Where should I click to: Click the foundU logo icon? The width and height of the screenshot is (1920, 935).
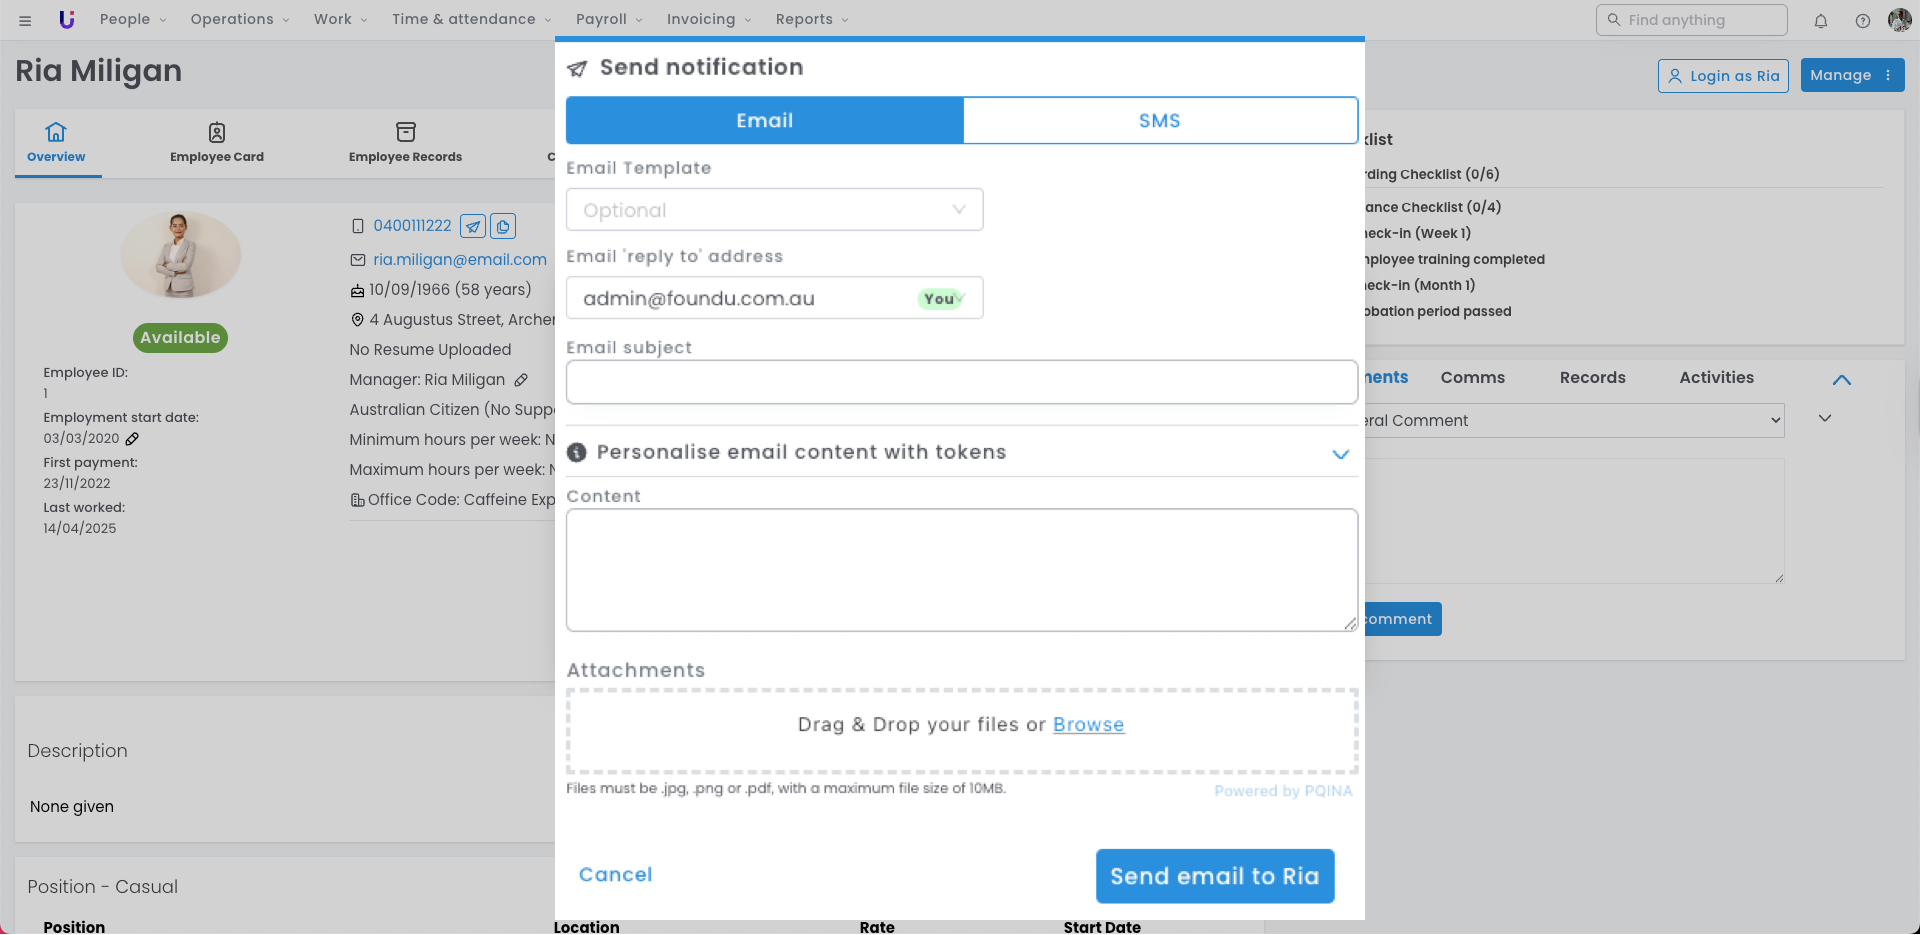coord(67,19)
